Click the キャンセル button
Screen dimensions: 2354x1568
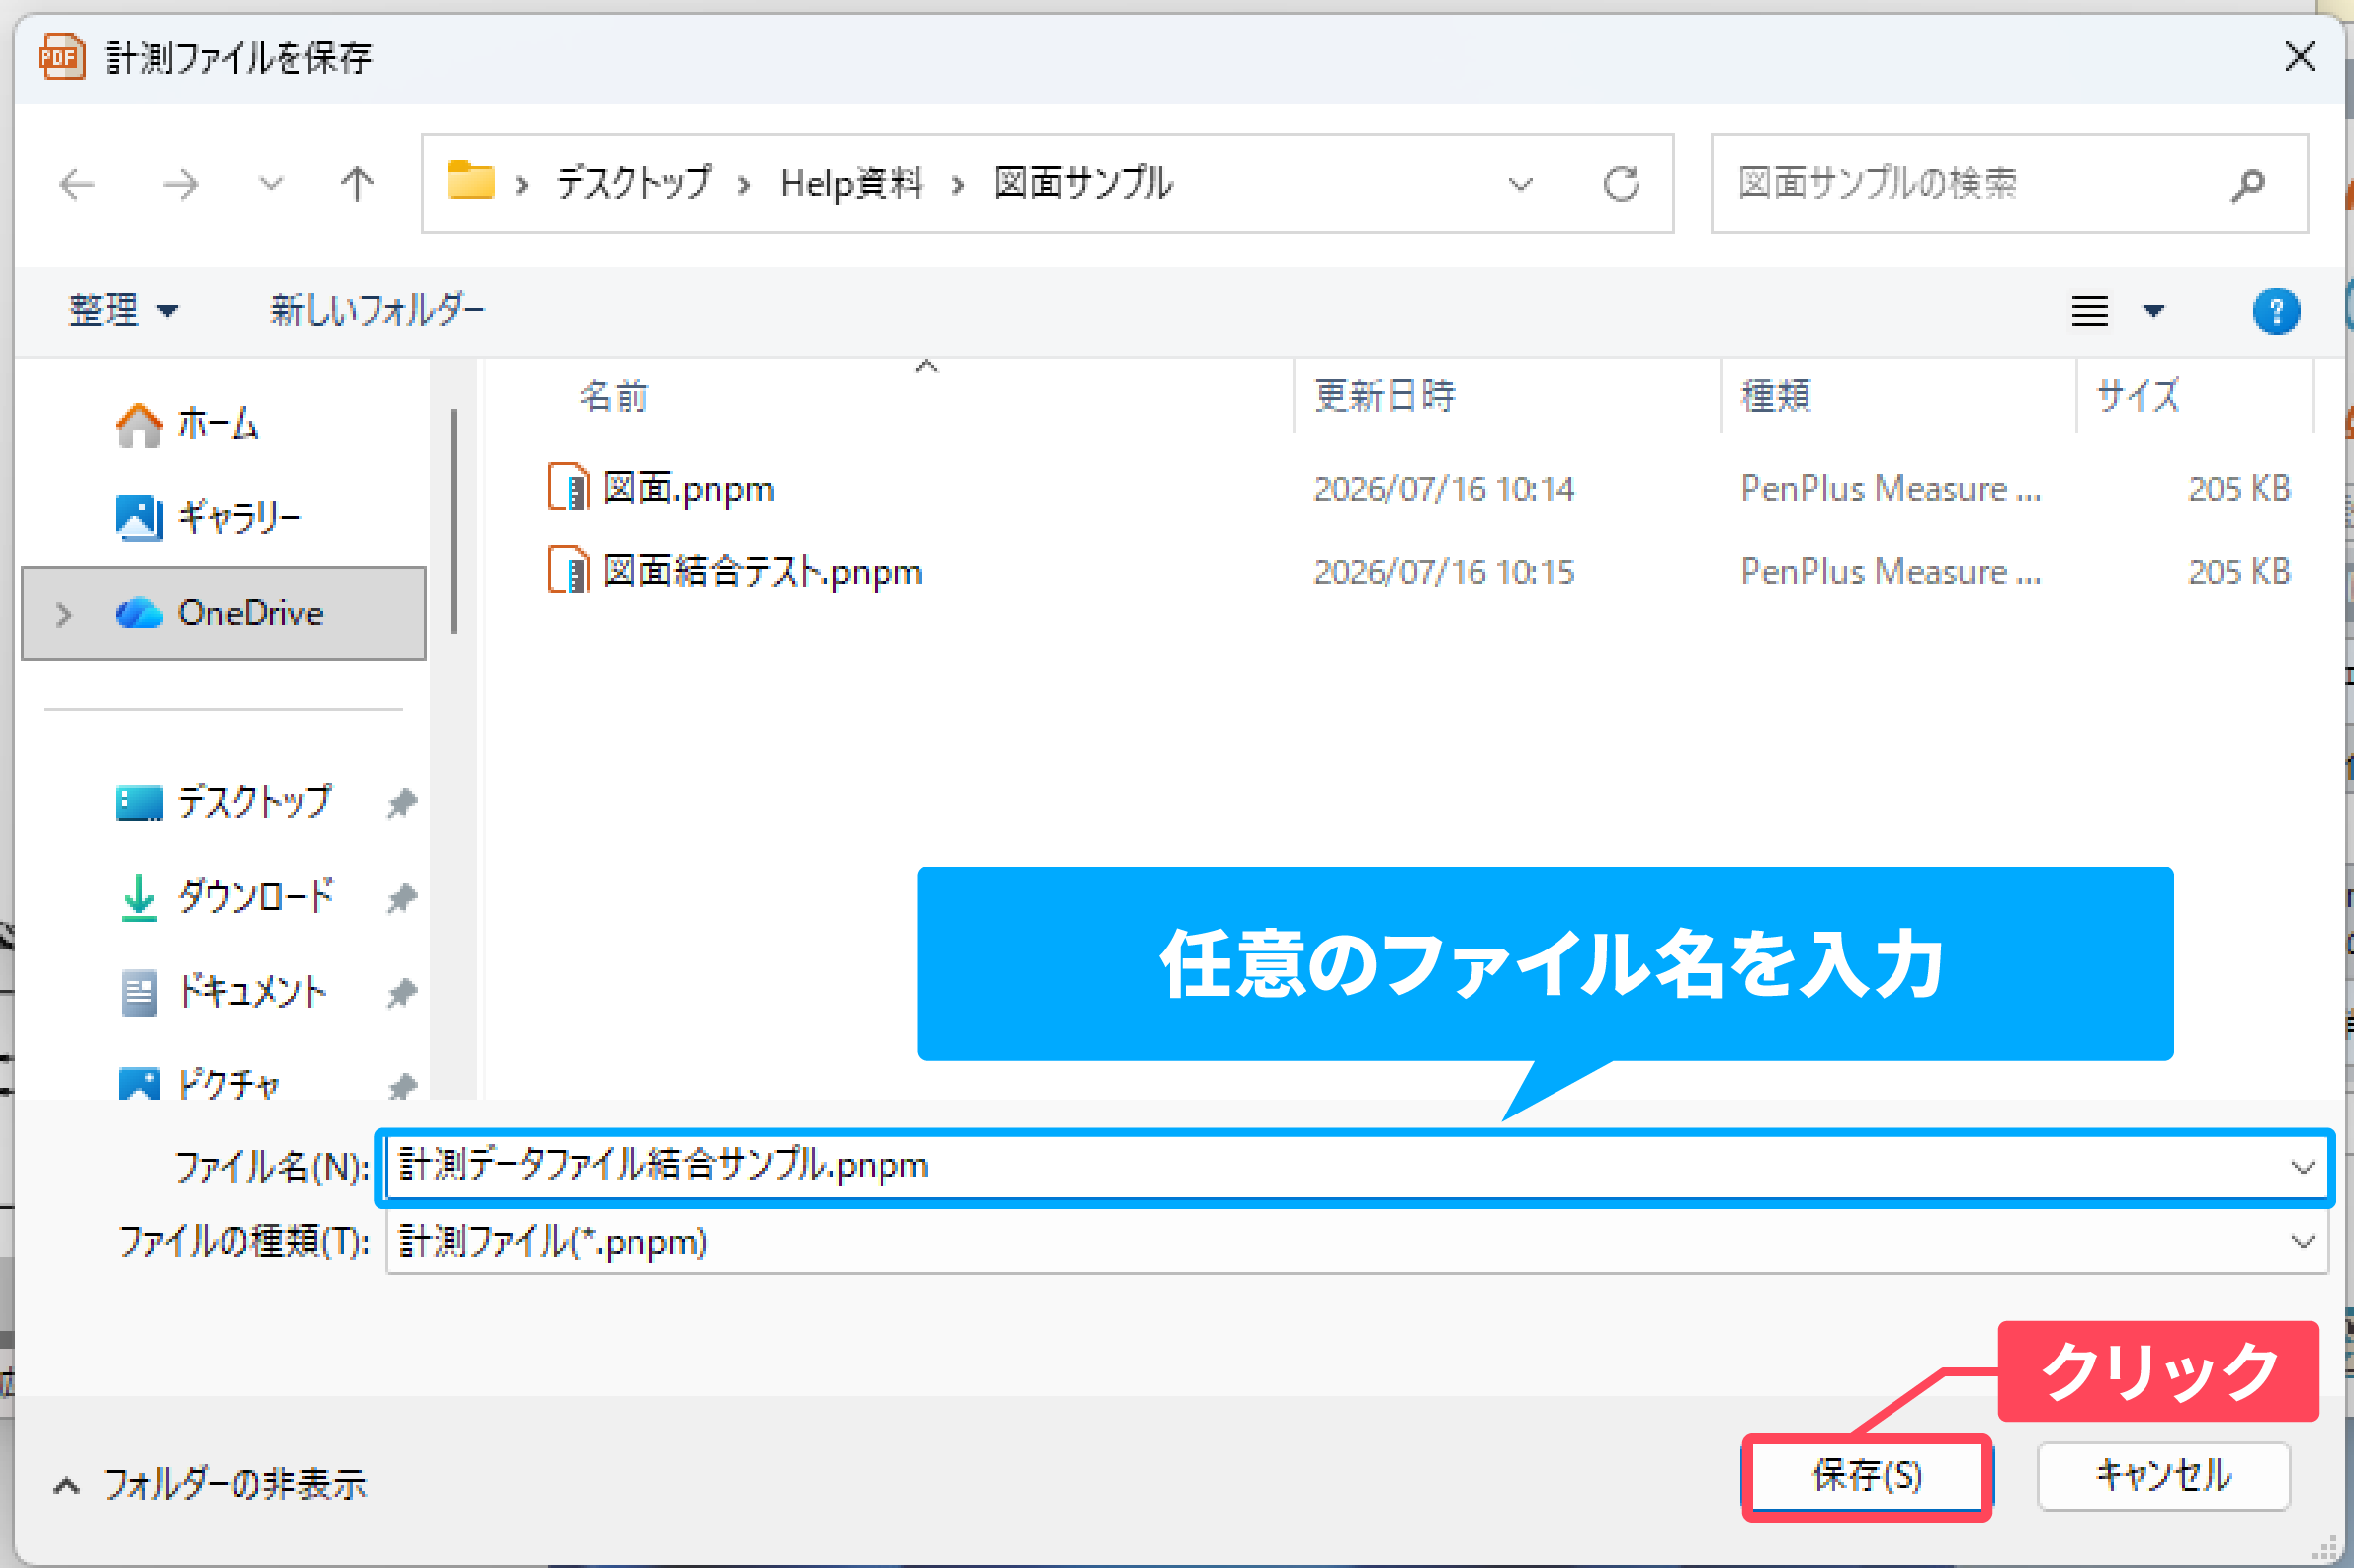click(2163, 1476)
